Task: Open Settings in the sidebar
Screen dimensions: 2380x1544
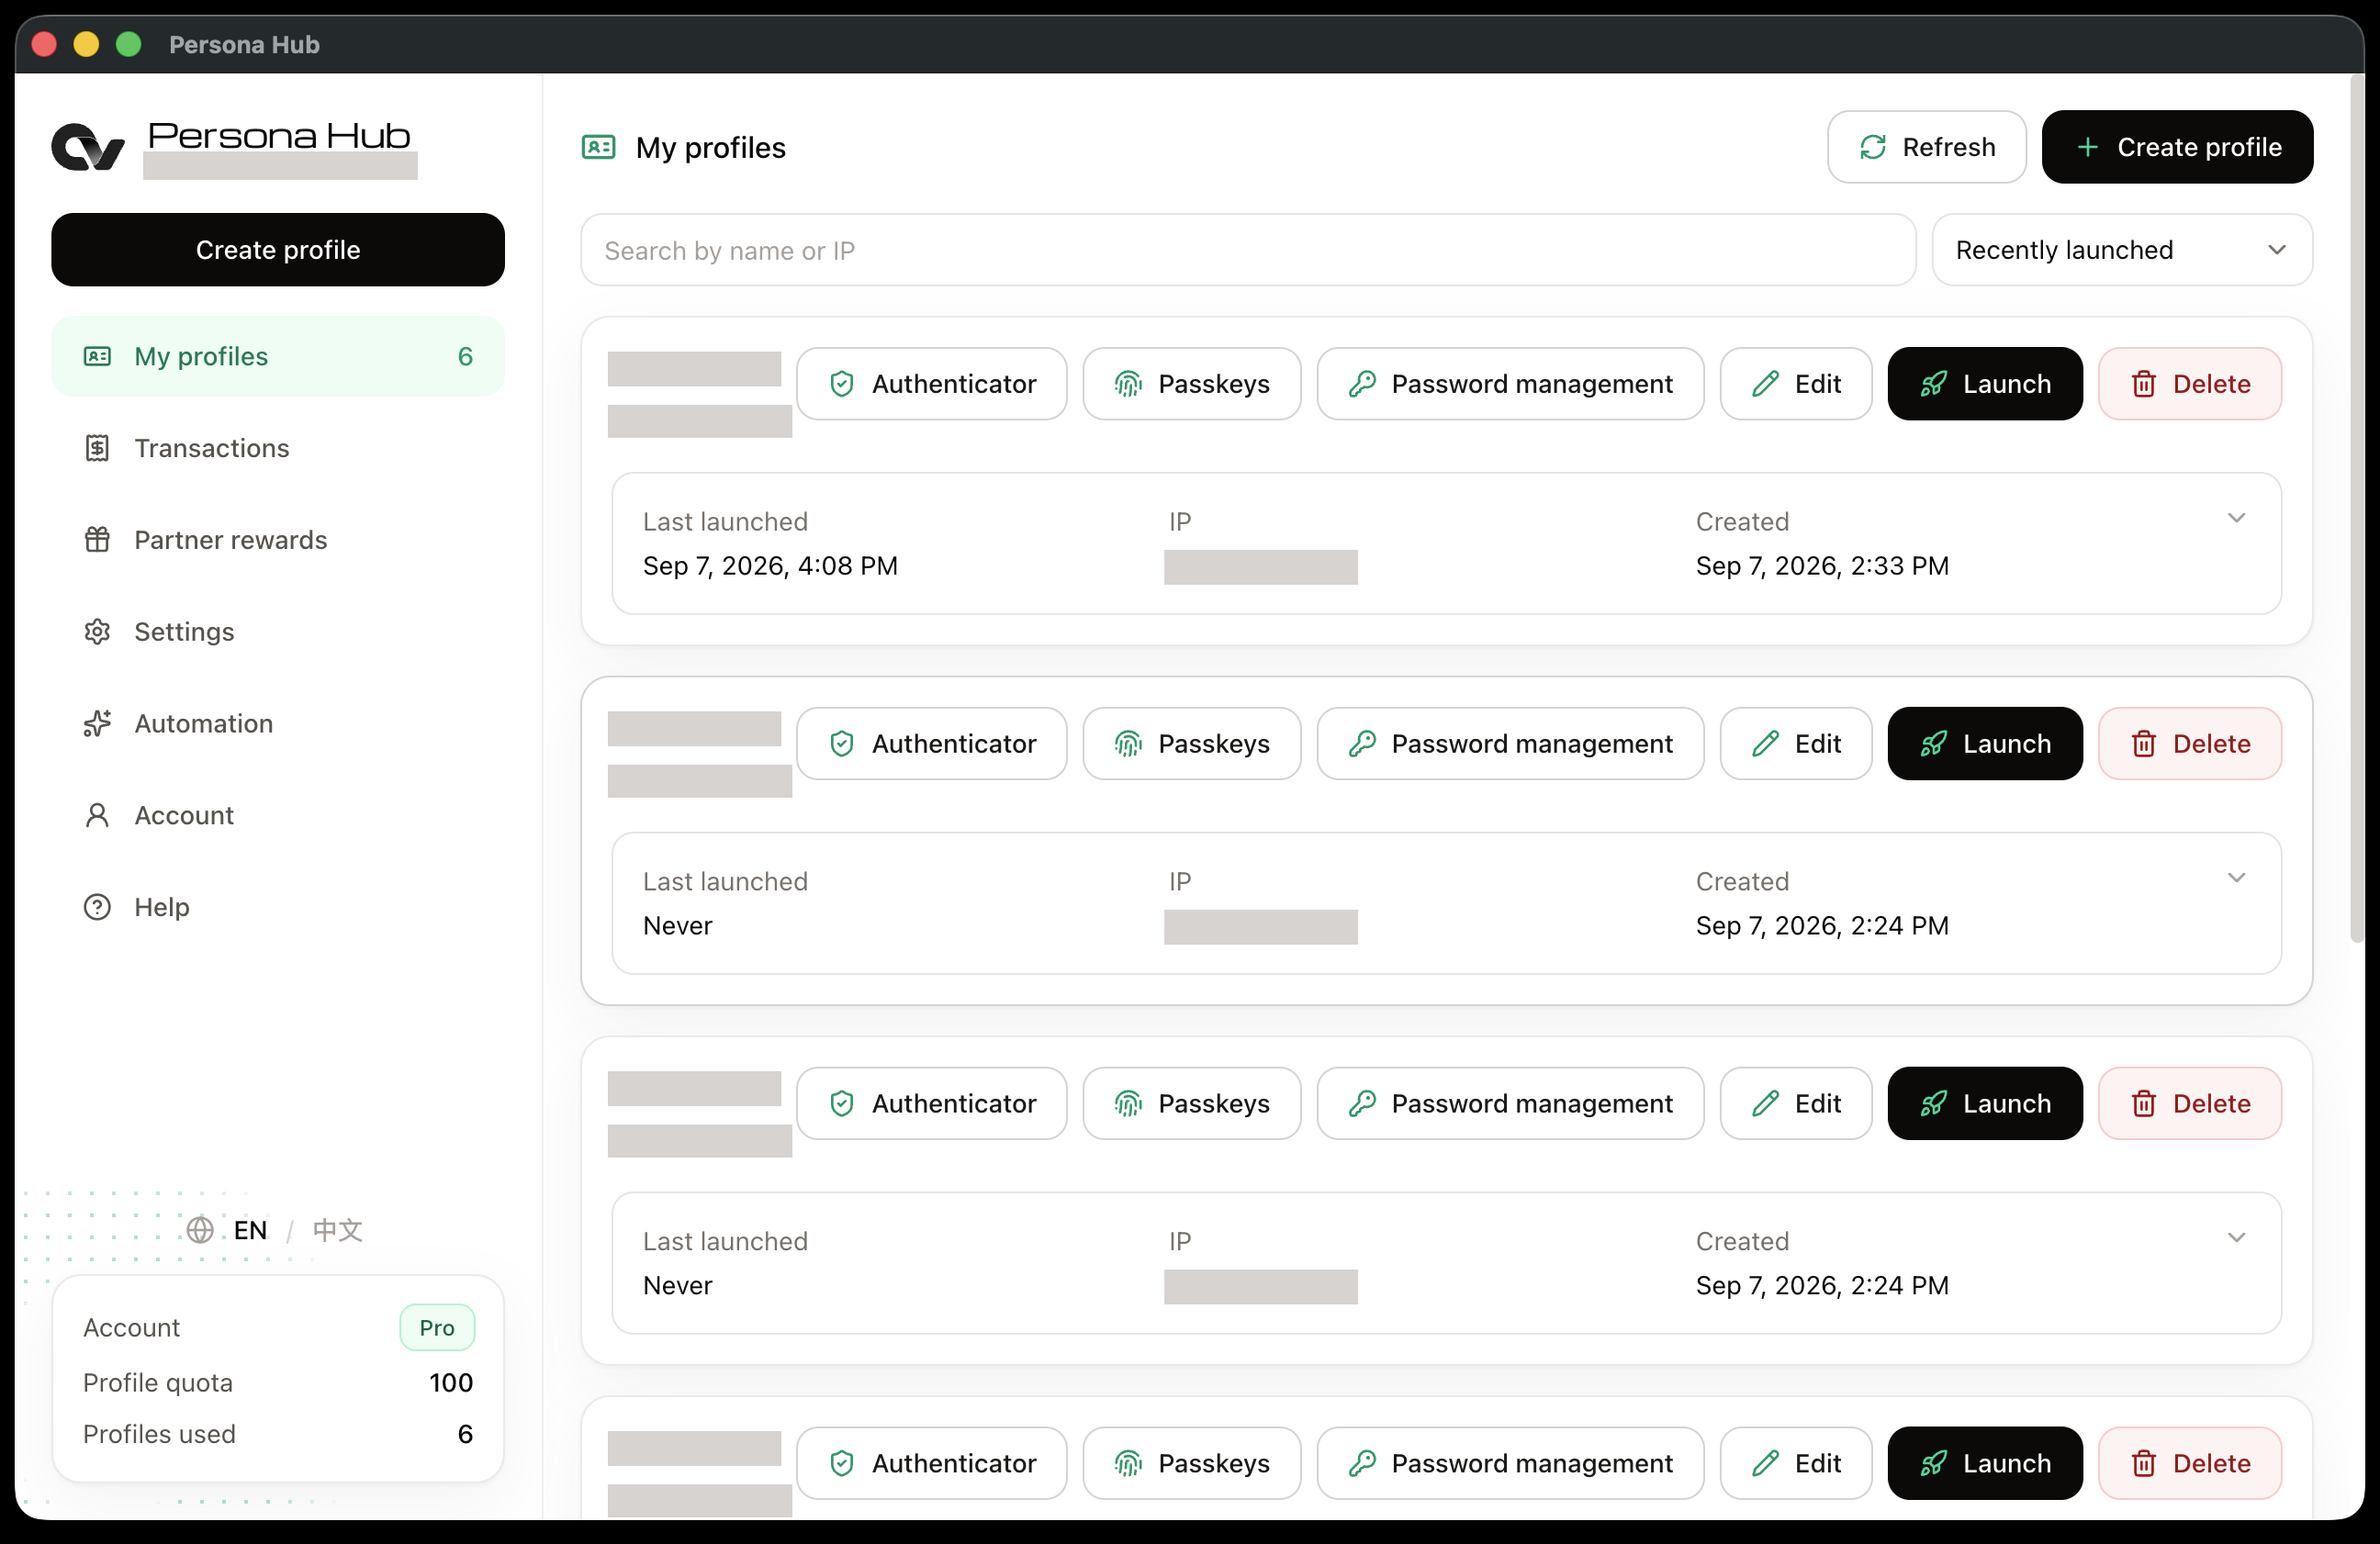Action: 278,632
